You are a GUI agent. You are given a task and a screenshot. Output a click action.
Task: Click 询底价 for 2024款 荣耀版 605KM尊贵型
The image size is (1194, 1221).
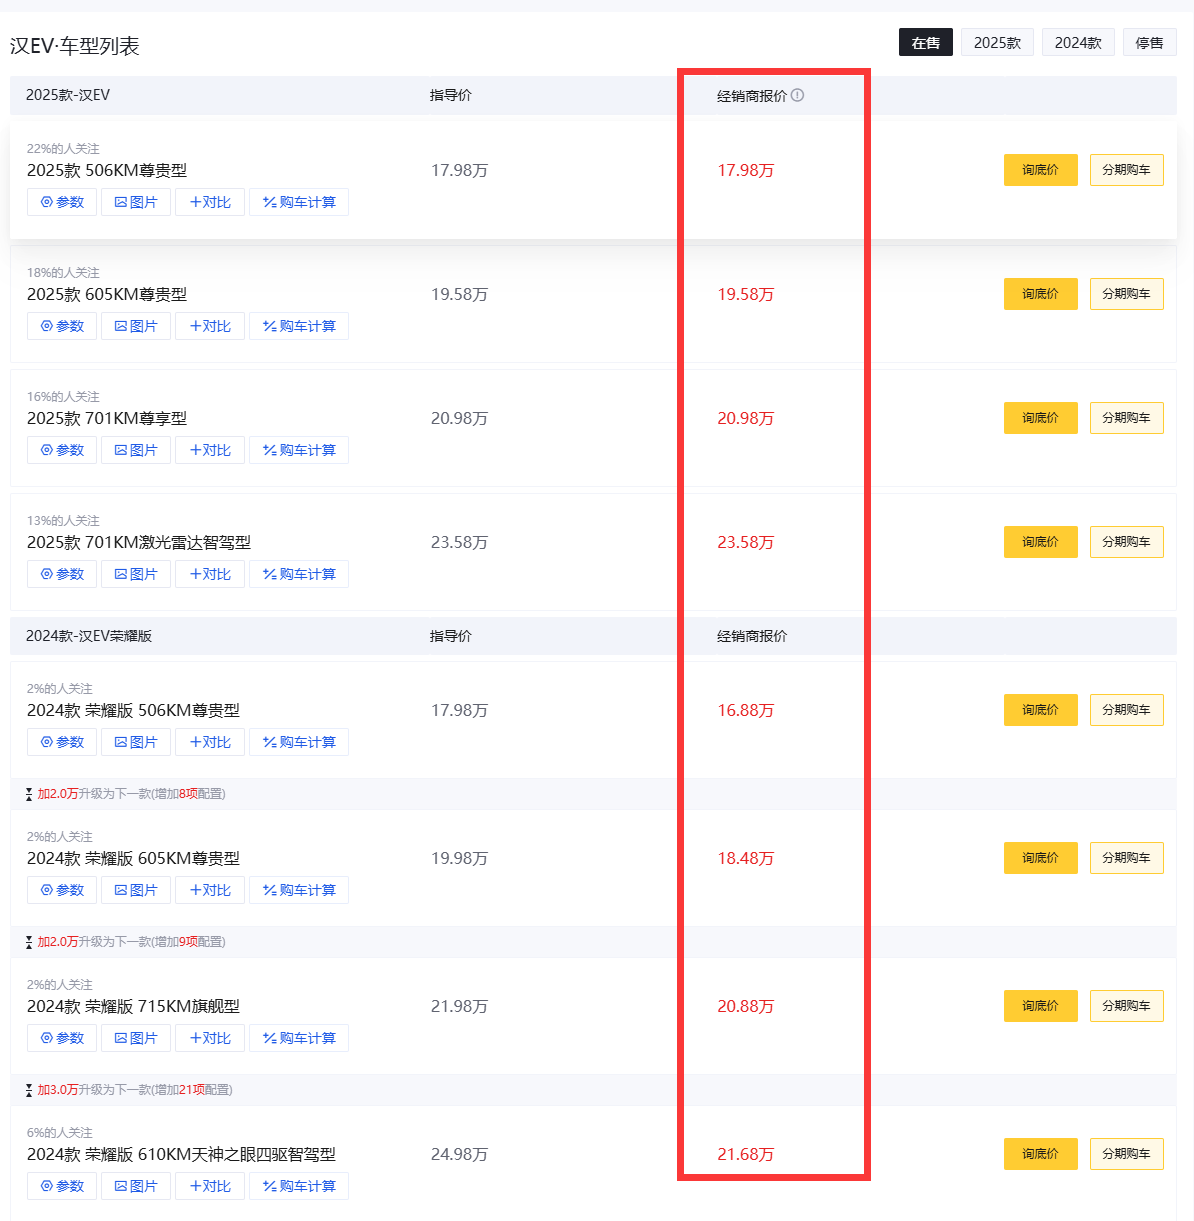(x=1041, y=858)
